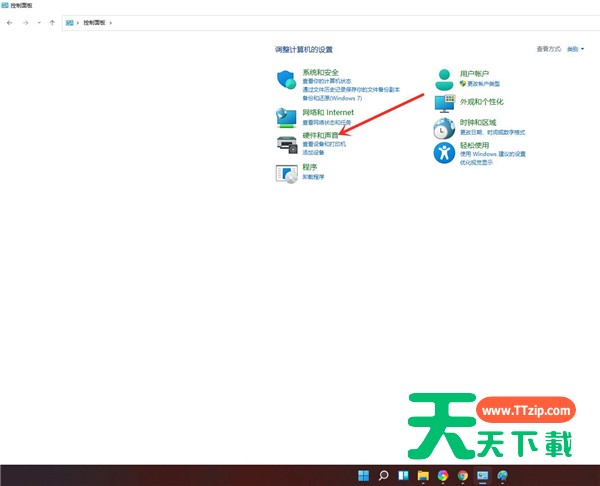
Task: Open the 网络和 Internet heading link
Action: [x=328, y=112]
